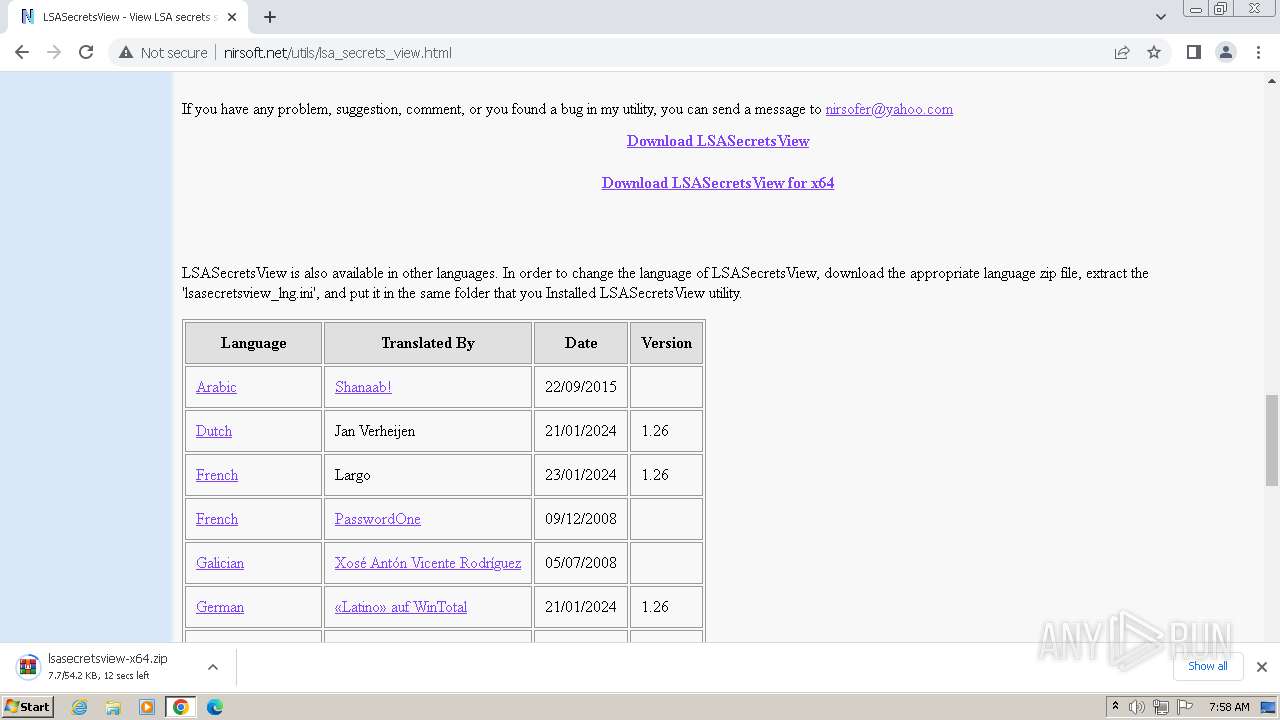
Task: Open Xosé Antón Vicente Rodríguez link
Action: (x=428, y=563)
